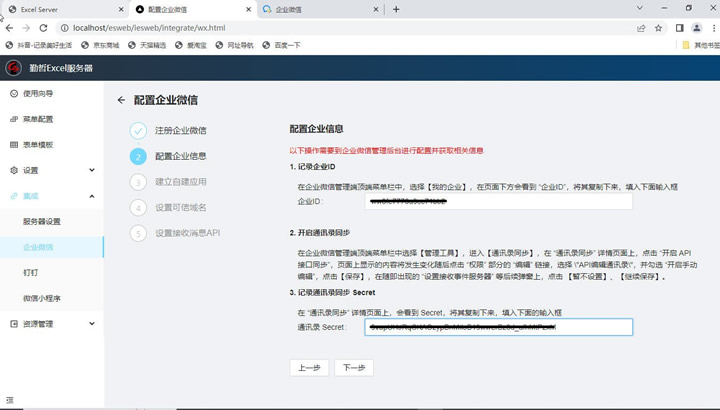
Task: Click the back arrow beside 配置企业微信
Action: point(121,100)
